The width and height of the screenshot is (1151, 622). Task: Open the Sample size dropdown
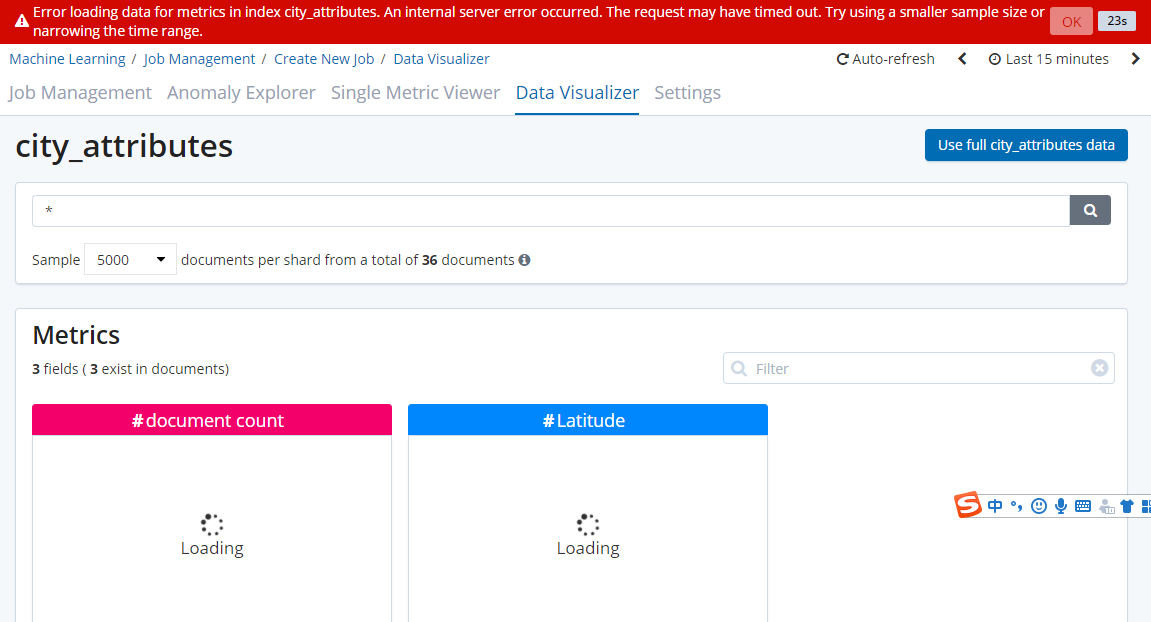click(x=130, y=260)
